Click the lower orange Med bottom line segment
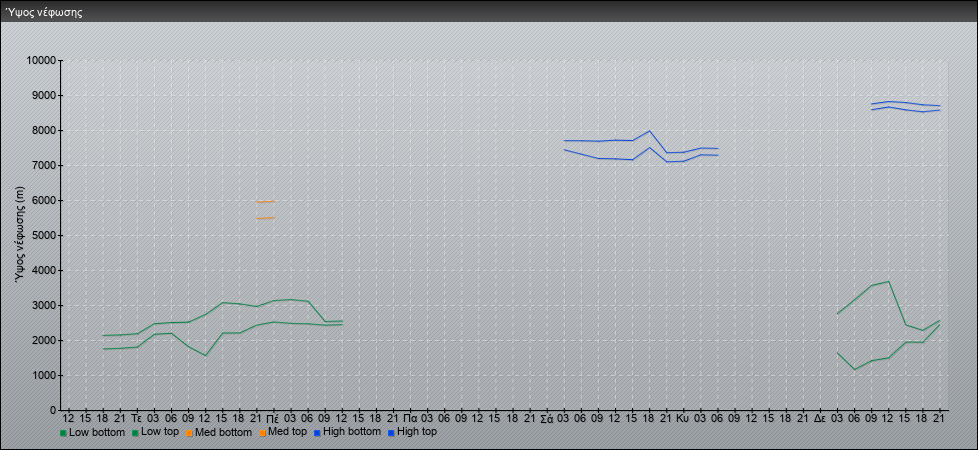This screenshot has height=450, width=978. (x=265, y=218)
